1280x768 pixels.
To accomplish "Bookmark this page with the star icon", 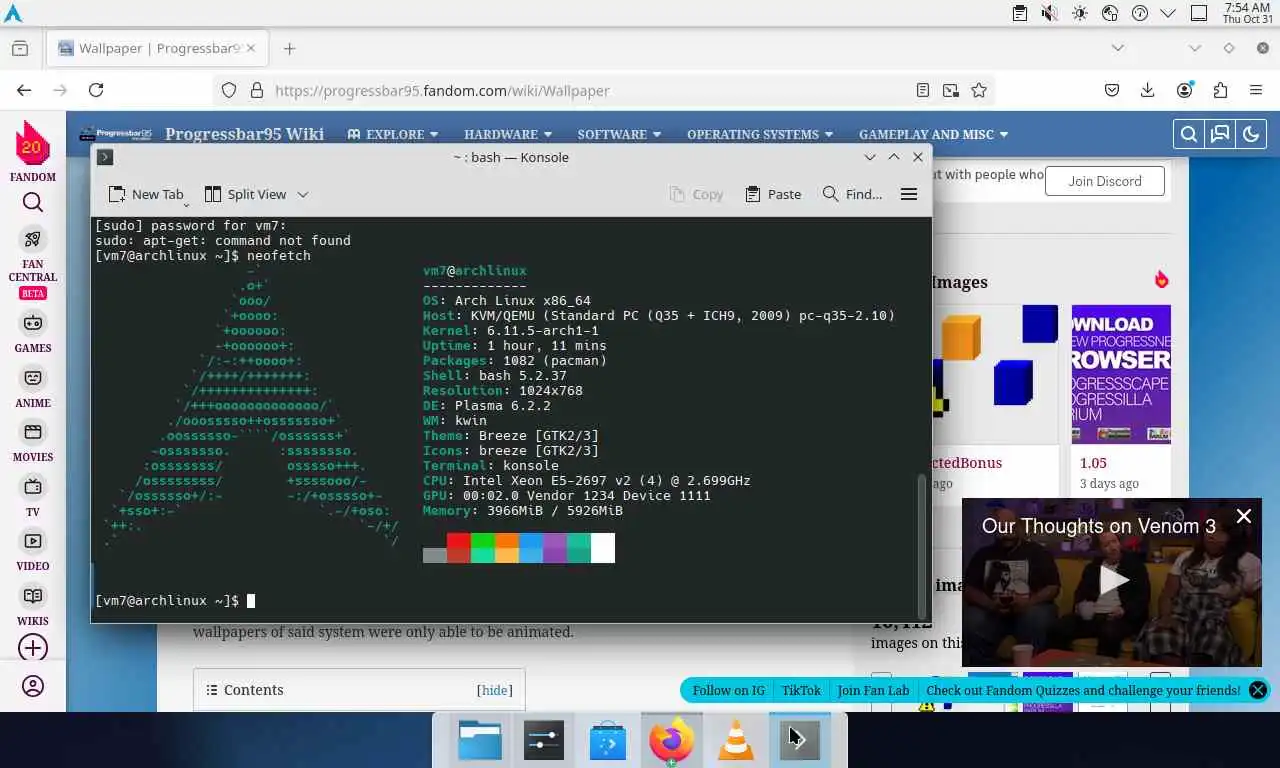I will (x=979, y=90).
